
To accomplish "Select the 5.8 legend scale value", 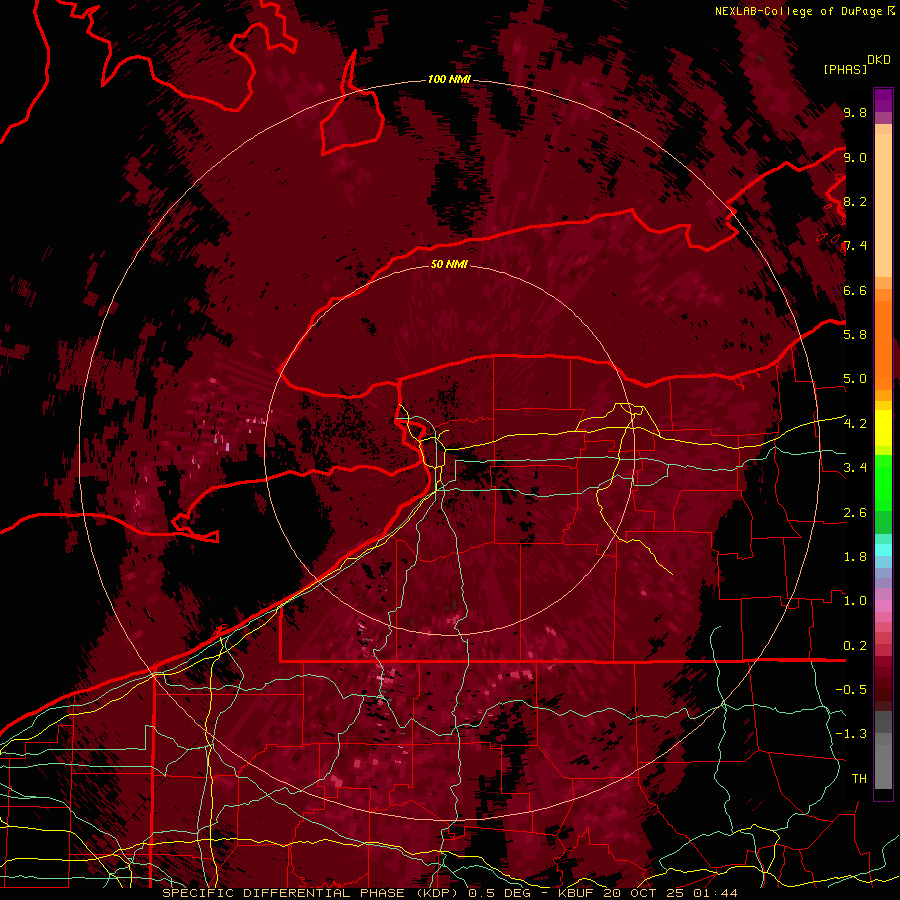I will pyautogui.click(x=855, y=334).
